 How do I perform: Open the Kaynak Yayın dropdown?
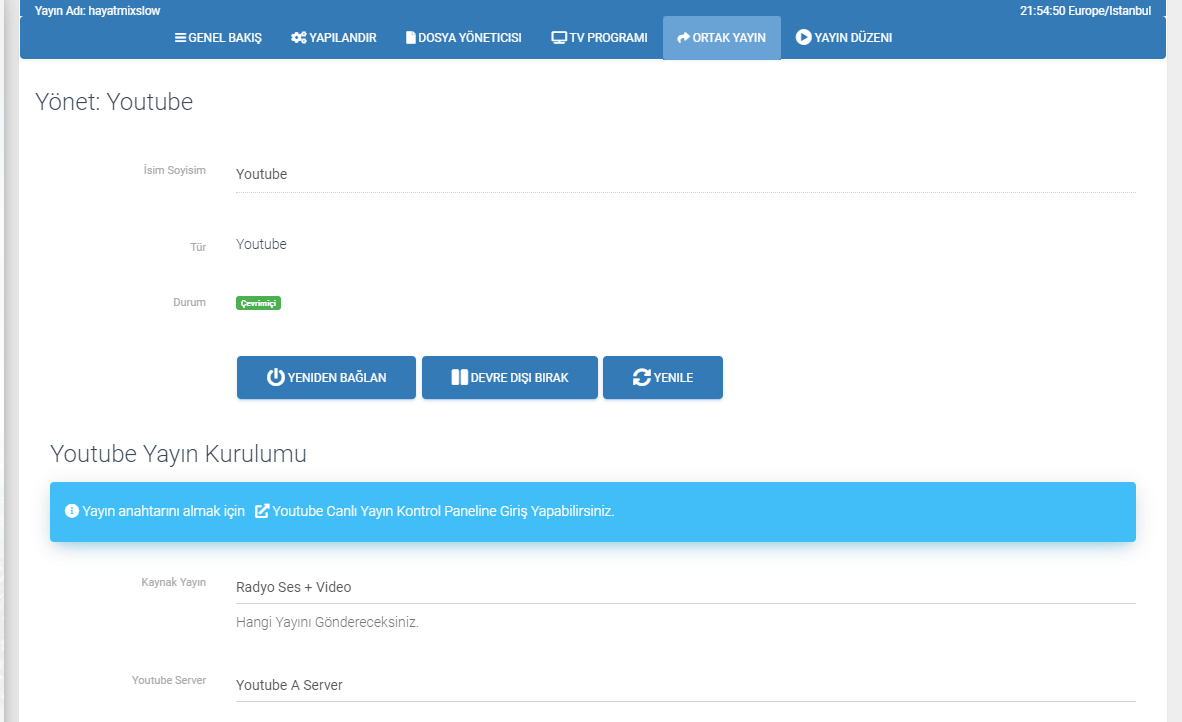(x=685, y=587)
